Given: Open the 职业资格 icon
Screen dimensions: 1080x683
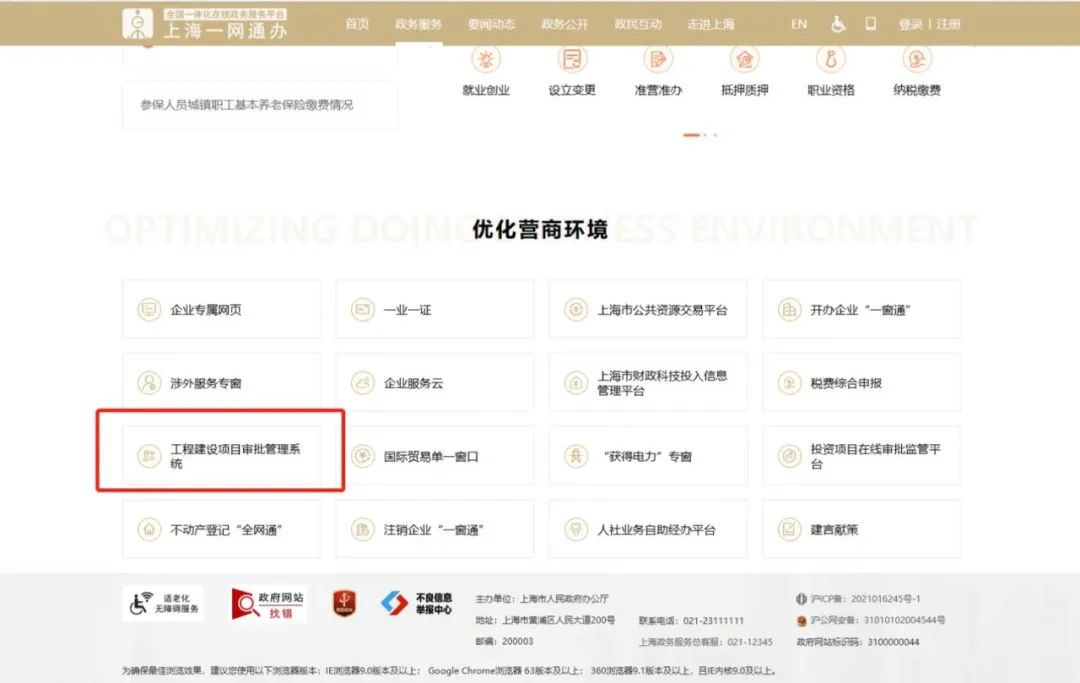Looking at the screenshot, I should 830,60.
